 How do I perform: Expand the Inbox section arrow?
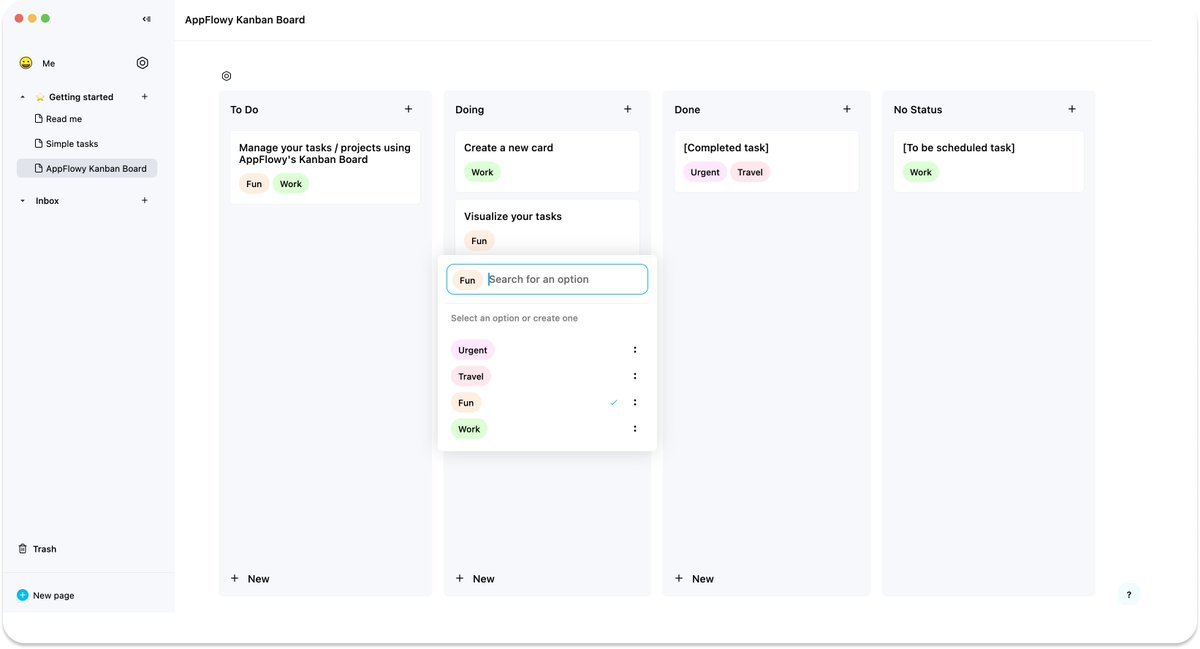pyautogui.click(x=23, y=201)
